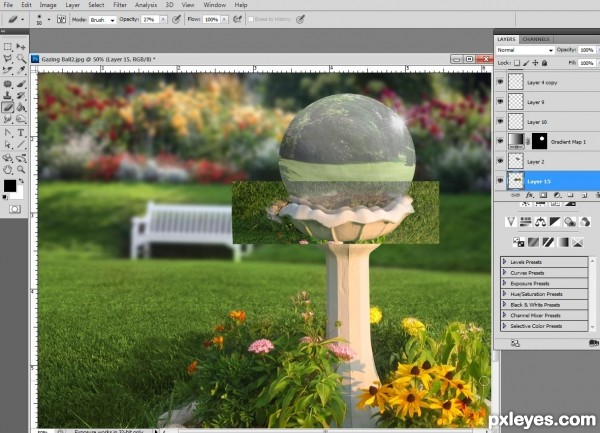Open the brush preset picker arrow
Image resolution: width=600 pixels, height=433 pixels.
[49, 19]
